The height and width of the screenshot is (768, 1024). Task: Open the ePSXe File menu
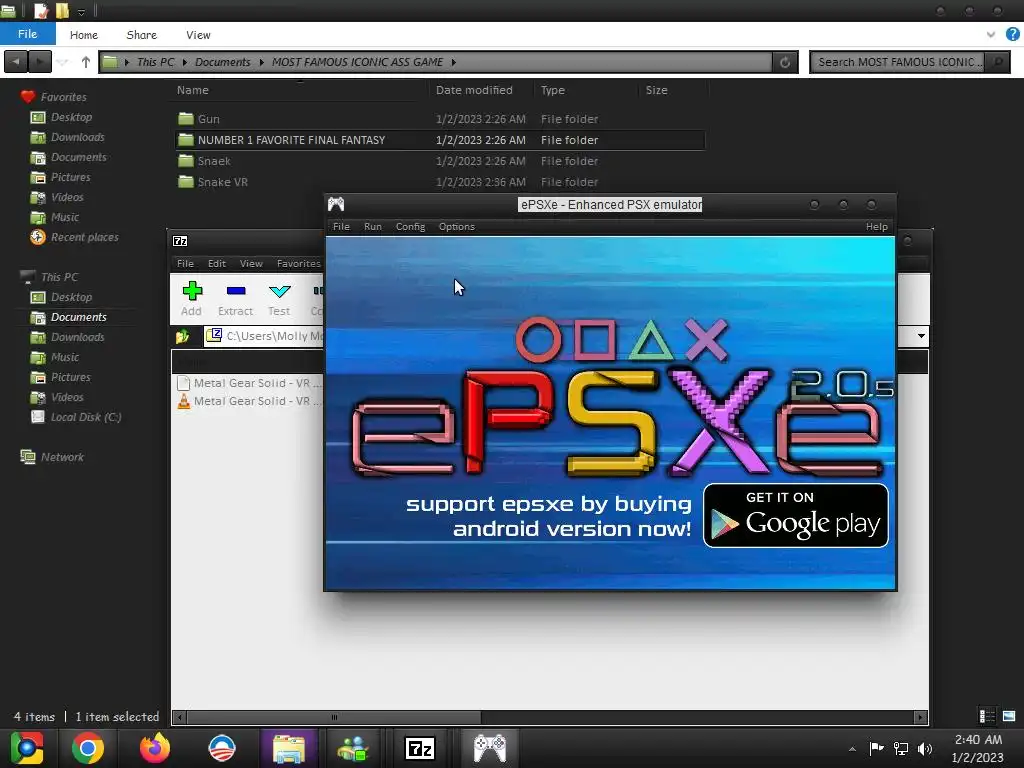(x=341, y=227)
